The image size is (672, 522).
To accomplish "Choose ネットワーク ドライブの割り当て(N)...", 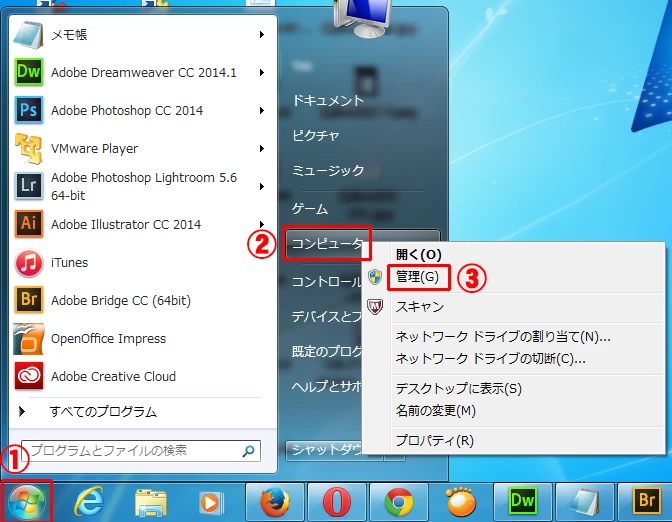I will [x=503, y=337].
